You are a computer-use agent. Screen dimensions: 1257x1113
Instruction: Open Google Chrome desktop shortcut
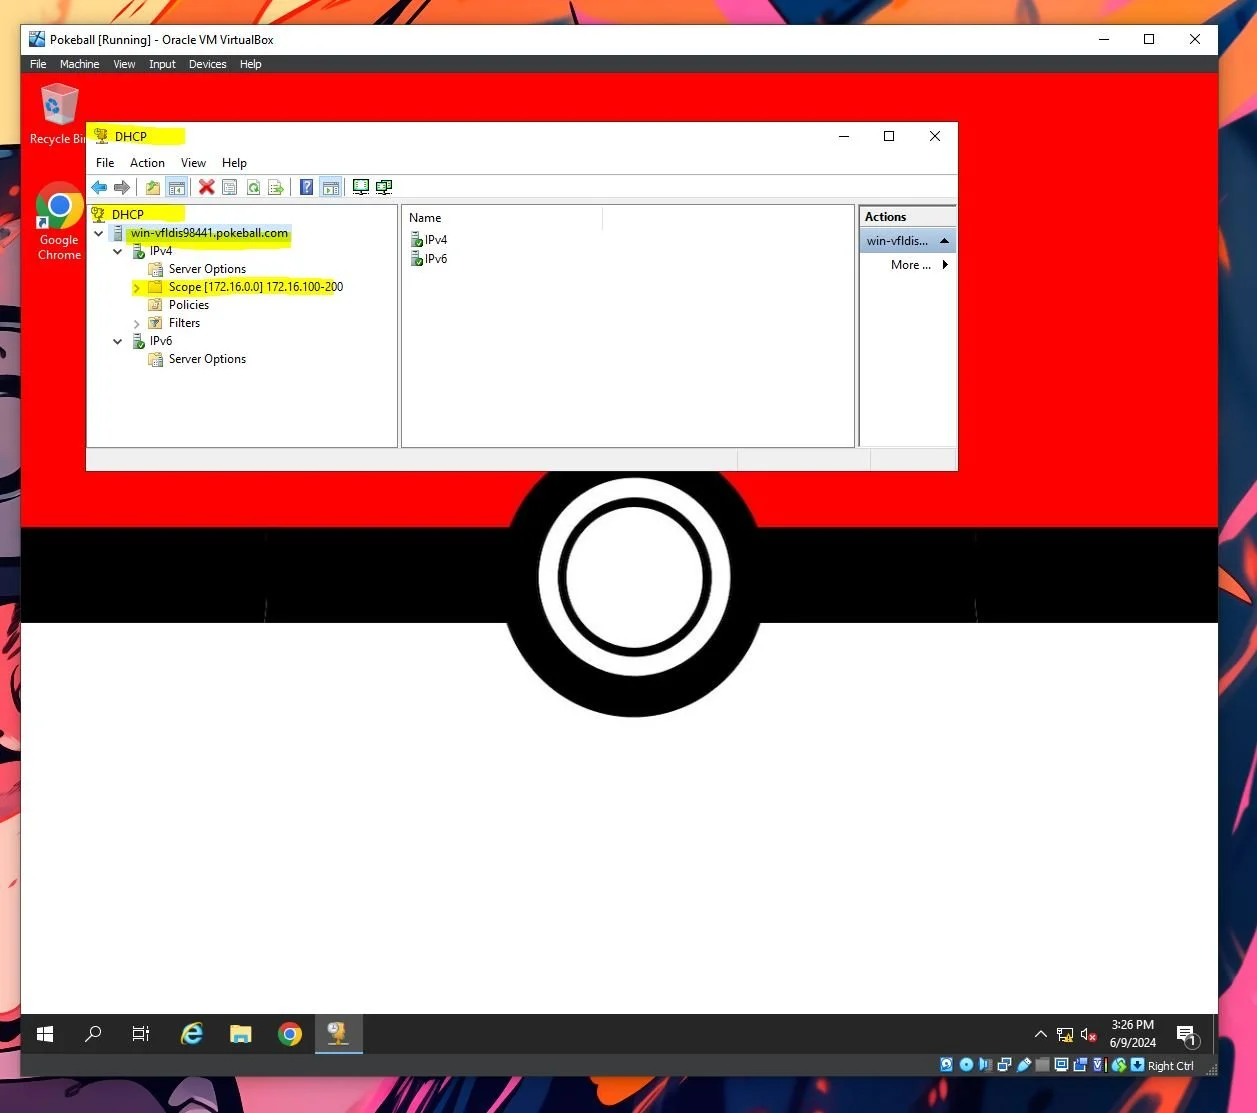(59, 222)
